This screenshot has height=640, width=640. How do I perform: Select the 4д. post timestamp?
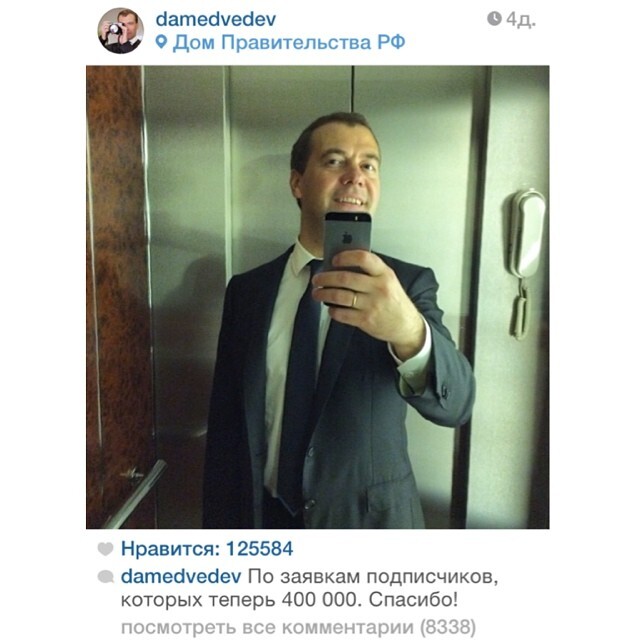(521, 19)
